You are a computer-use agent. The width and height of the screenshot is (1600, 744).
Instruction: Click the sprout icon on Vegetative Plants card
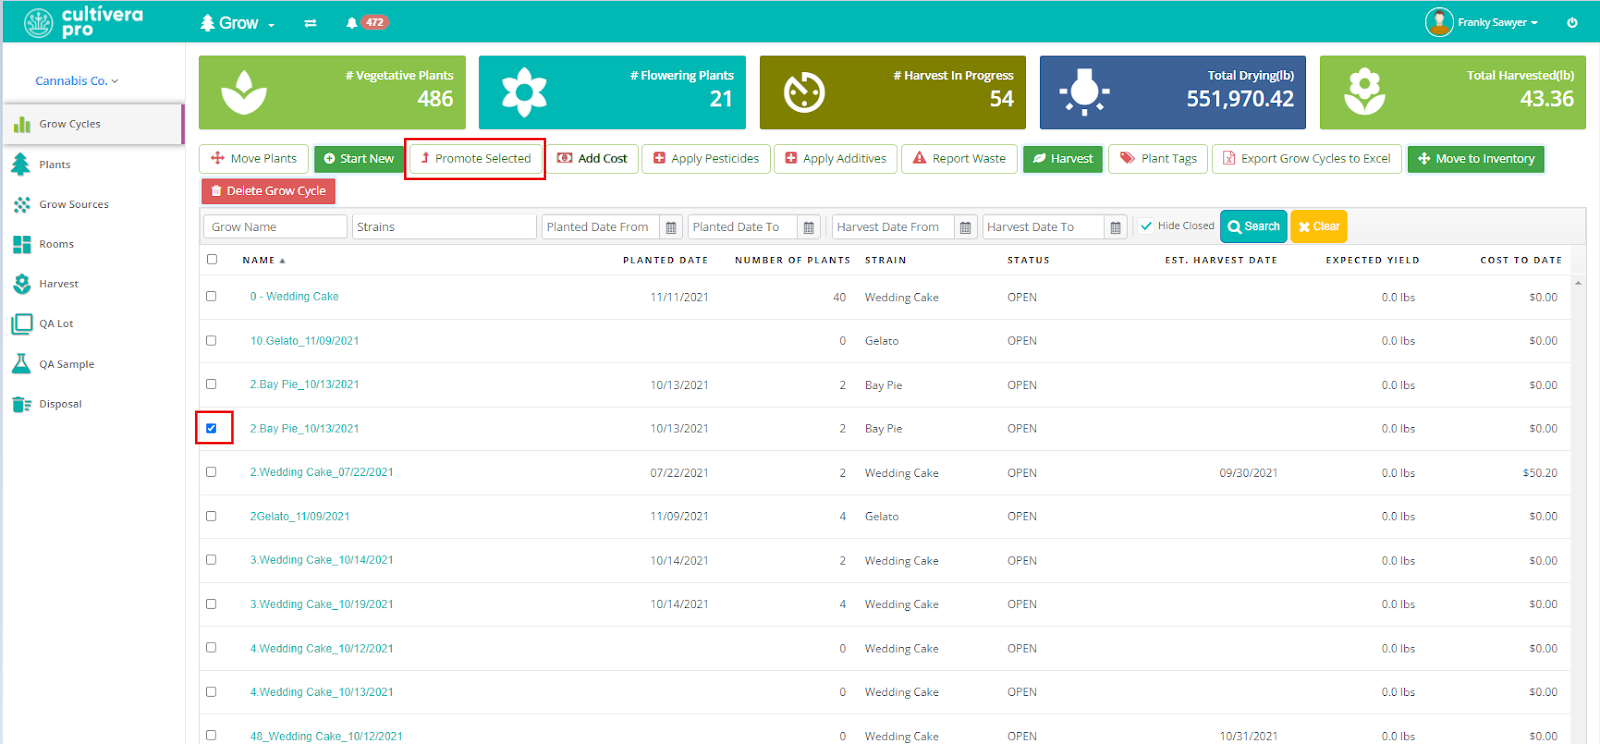pyautogui.click(x=244, y=93)
